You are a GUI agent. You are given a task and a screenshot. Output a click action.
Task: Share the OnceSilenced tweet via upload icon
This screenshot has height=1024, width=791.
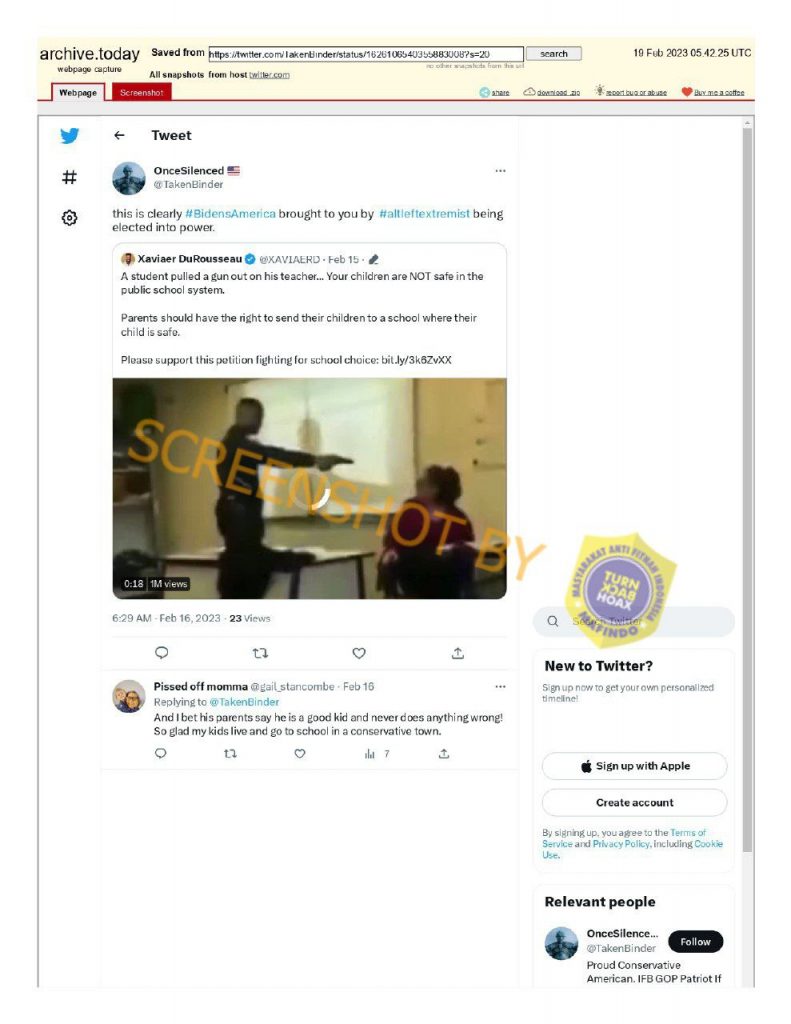pos(458,652)
